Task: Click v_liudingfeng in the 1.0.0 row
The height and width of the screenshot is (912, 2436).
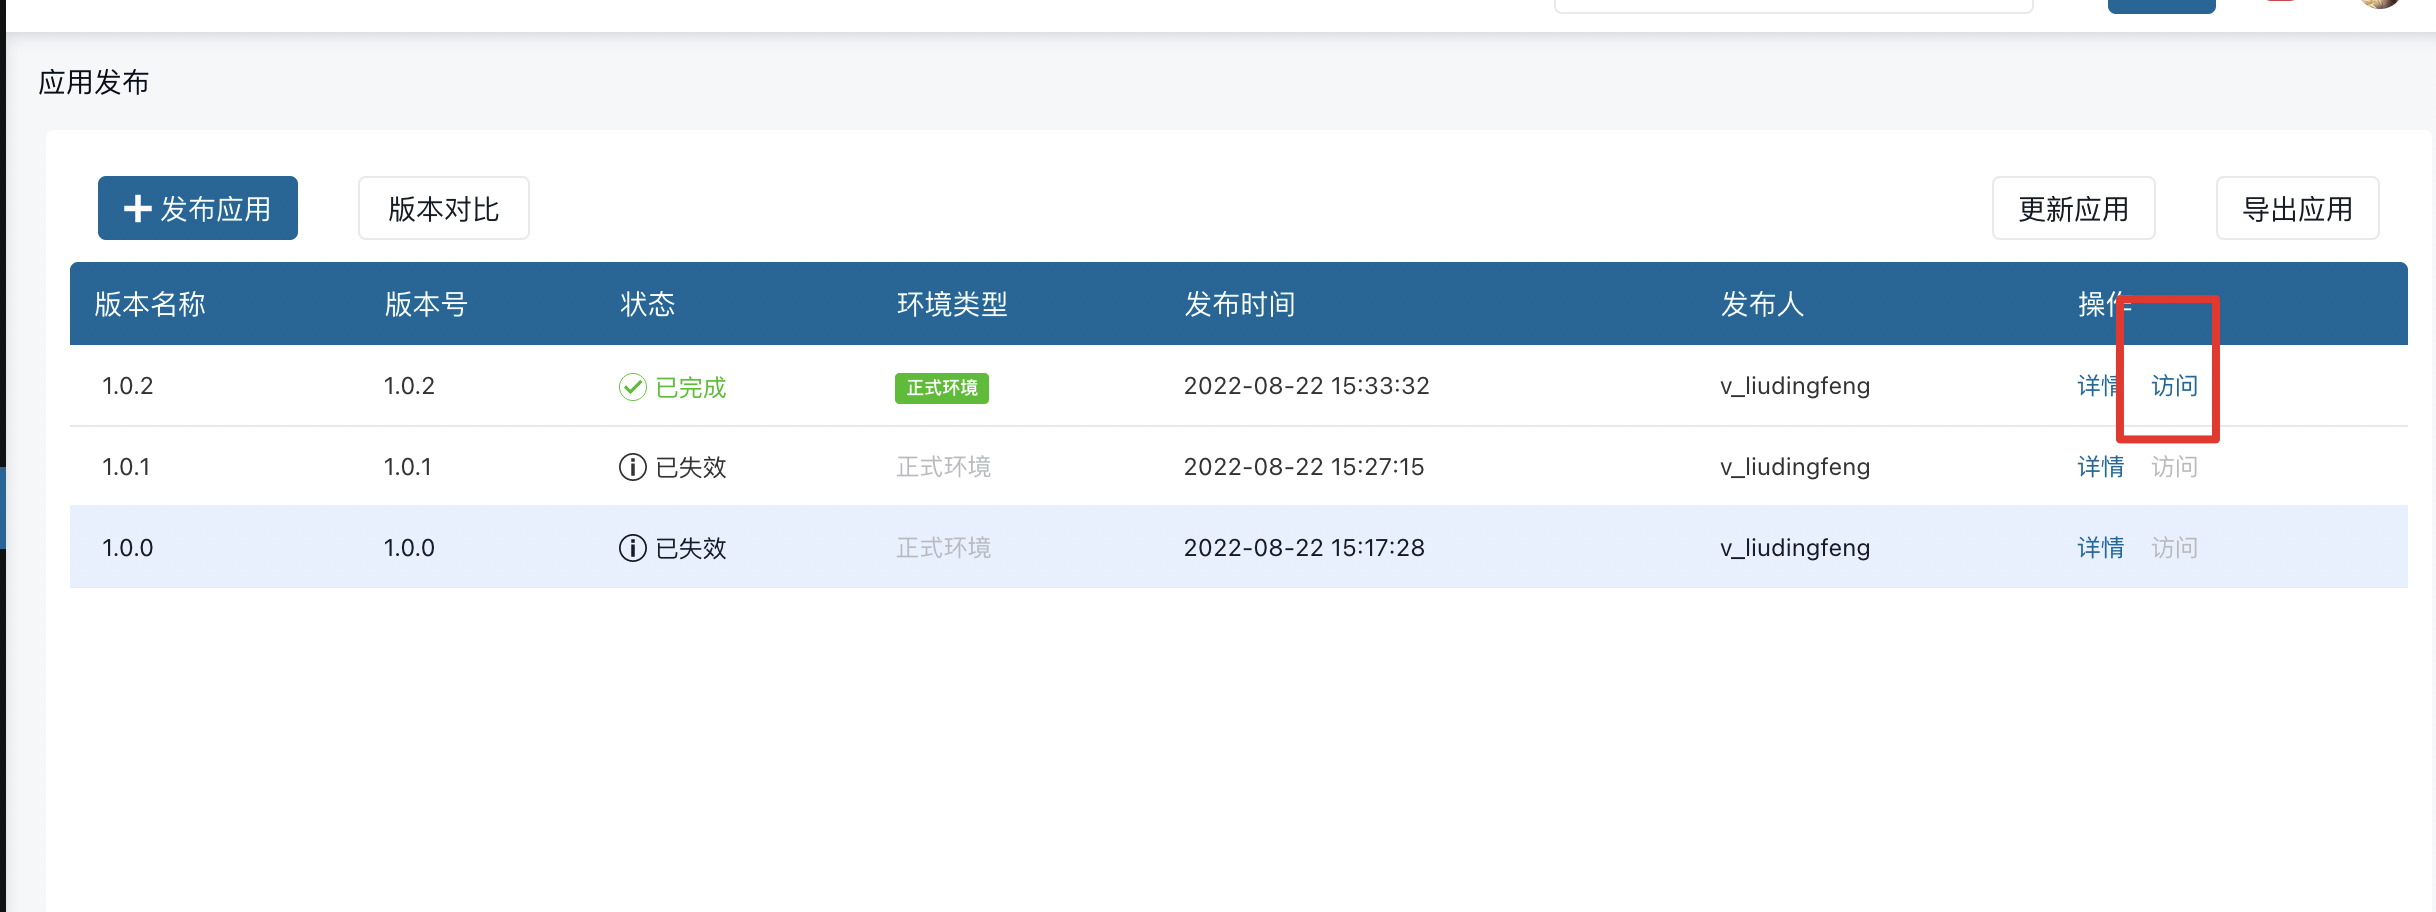Action: pos(1795,548)
